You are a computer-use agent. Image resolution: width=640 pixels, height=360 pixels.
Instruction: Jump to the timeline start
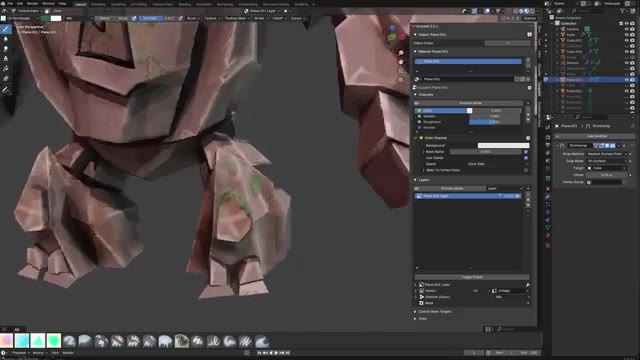coord(259,353)
